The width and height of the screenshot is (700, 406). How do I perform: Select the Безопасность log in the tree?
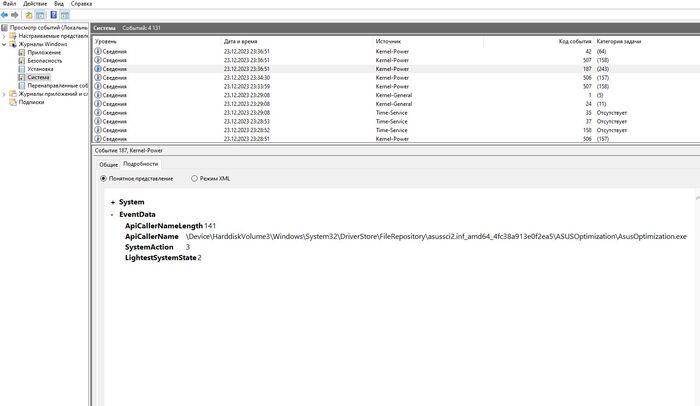click(x=45, y=61)
